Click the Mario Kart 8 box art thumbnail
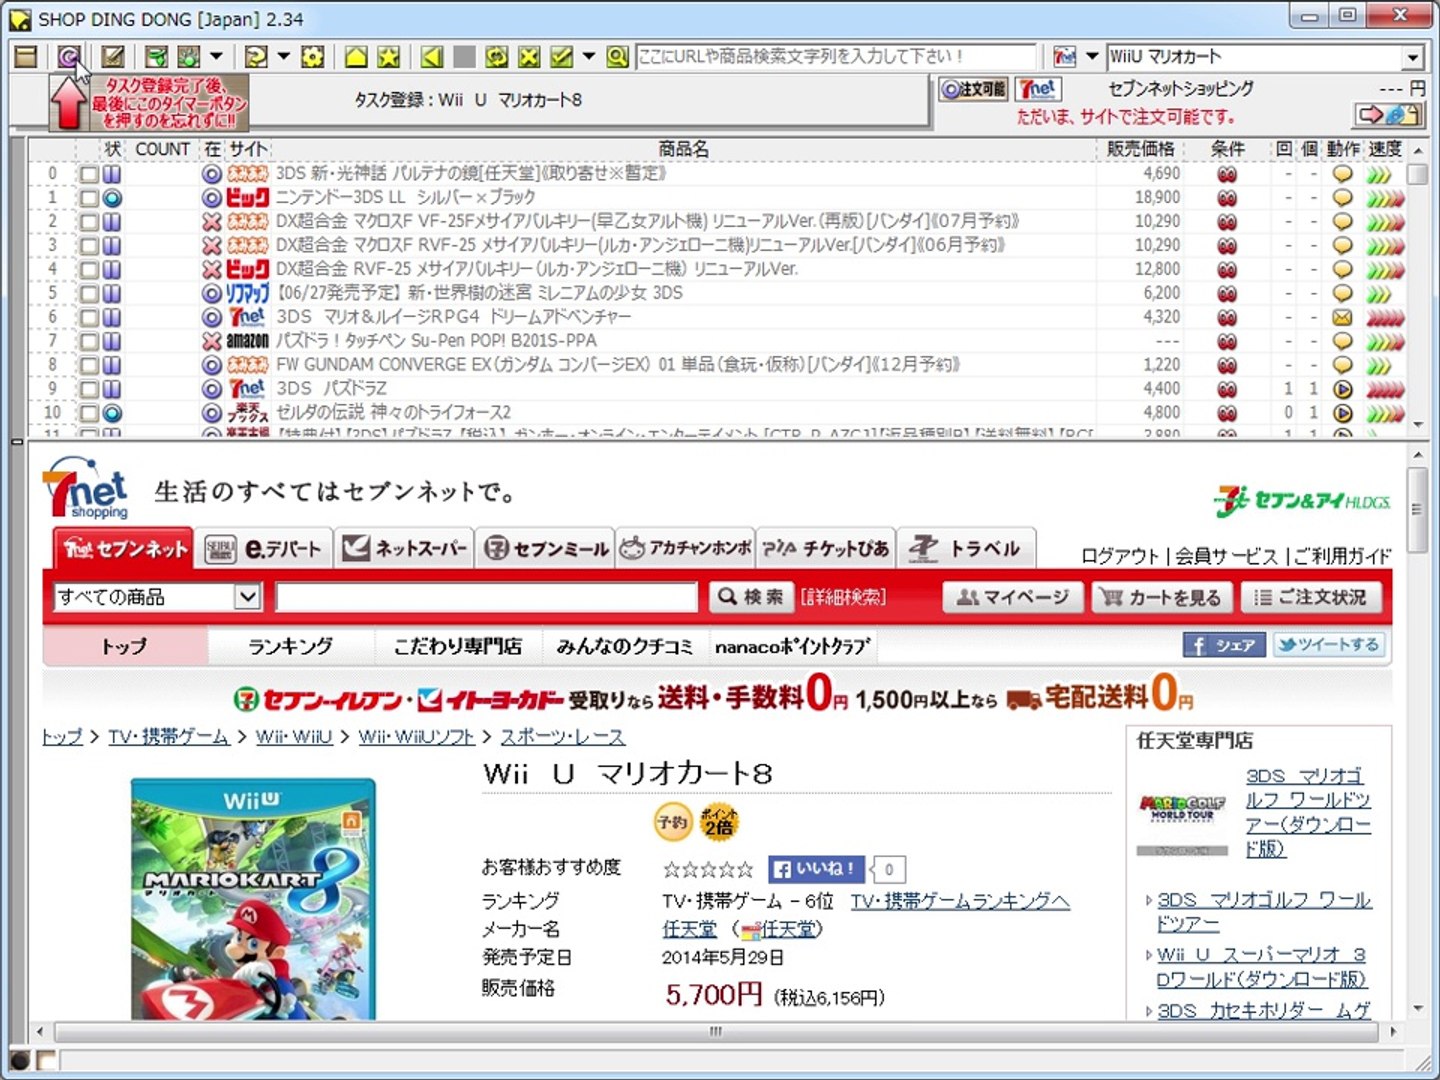 click(253, 900)
